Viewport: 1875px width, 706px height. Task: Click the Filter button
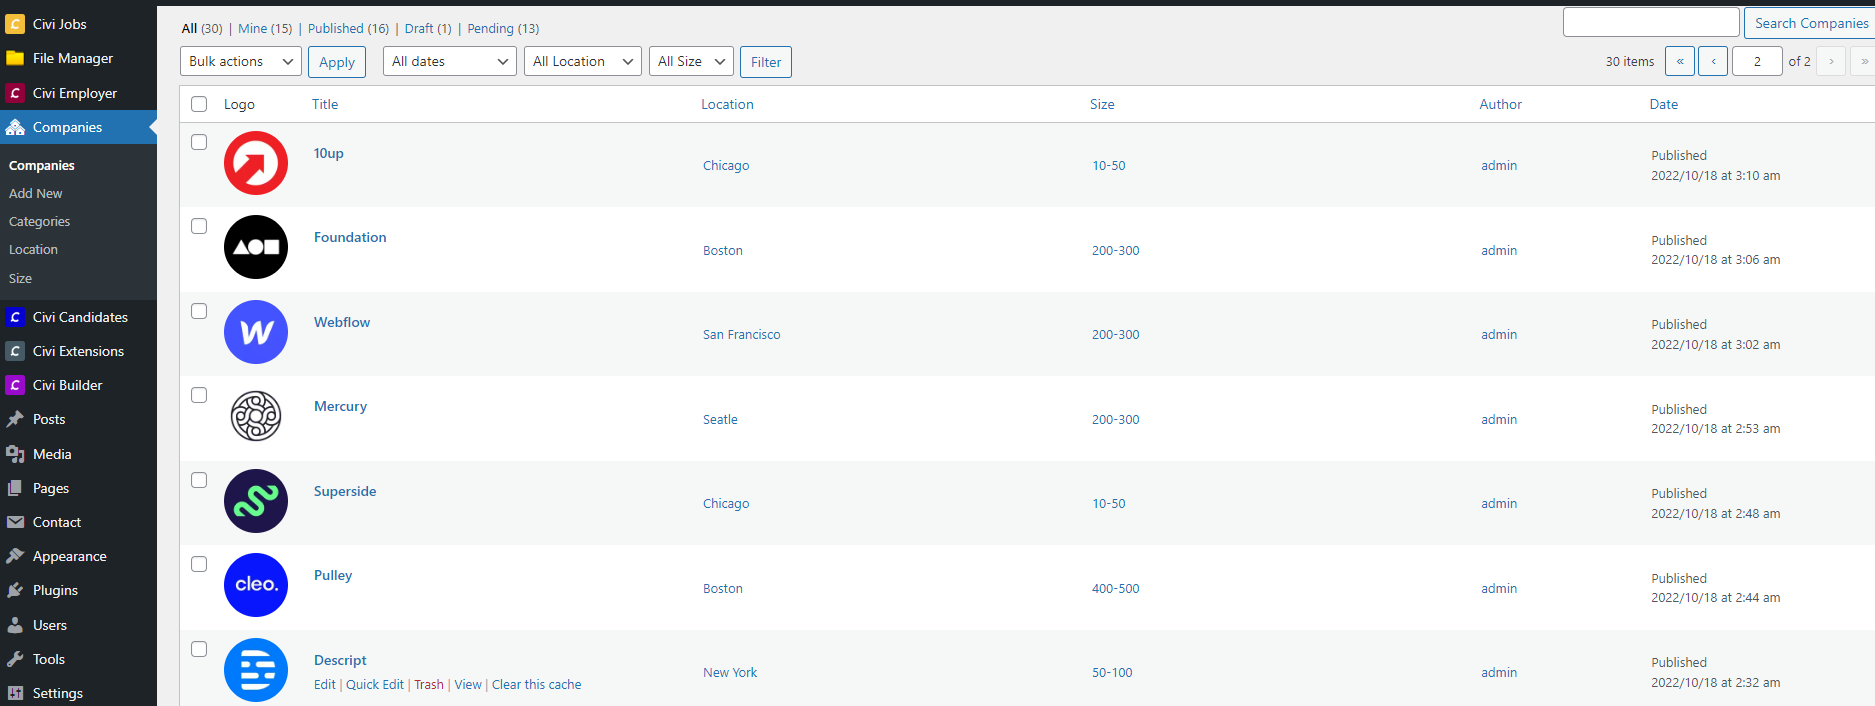tap(766, 62)
